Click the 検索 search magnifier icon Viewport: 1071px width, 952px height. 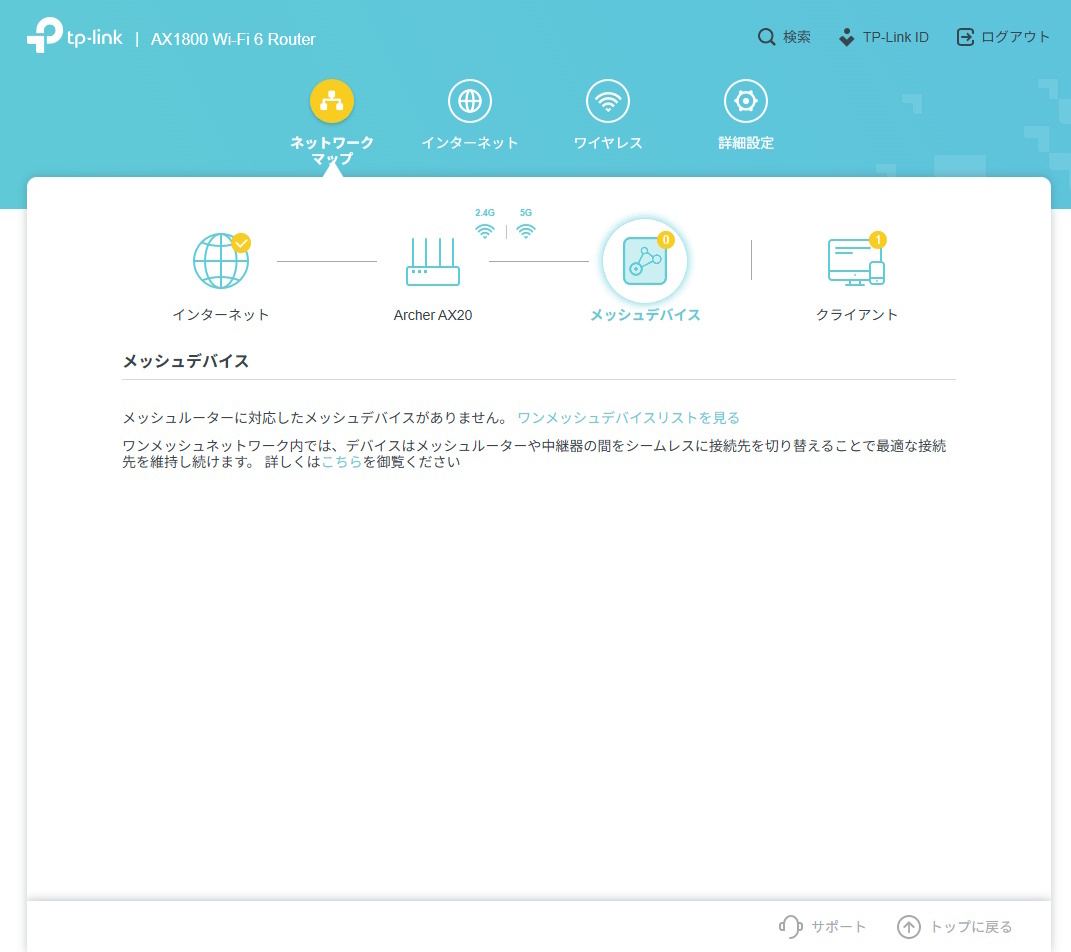point(768,36)
